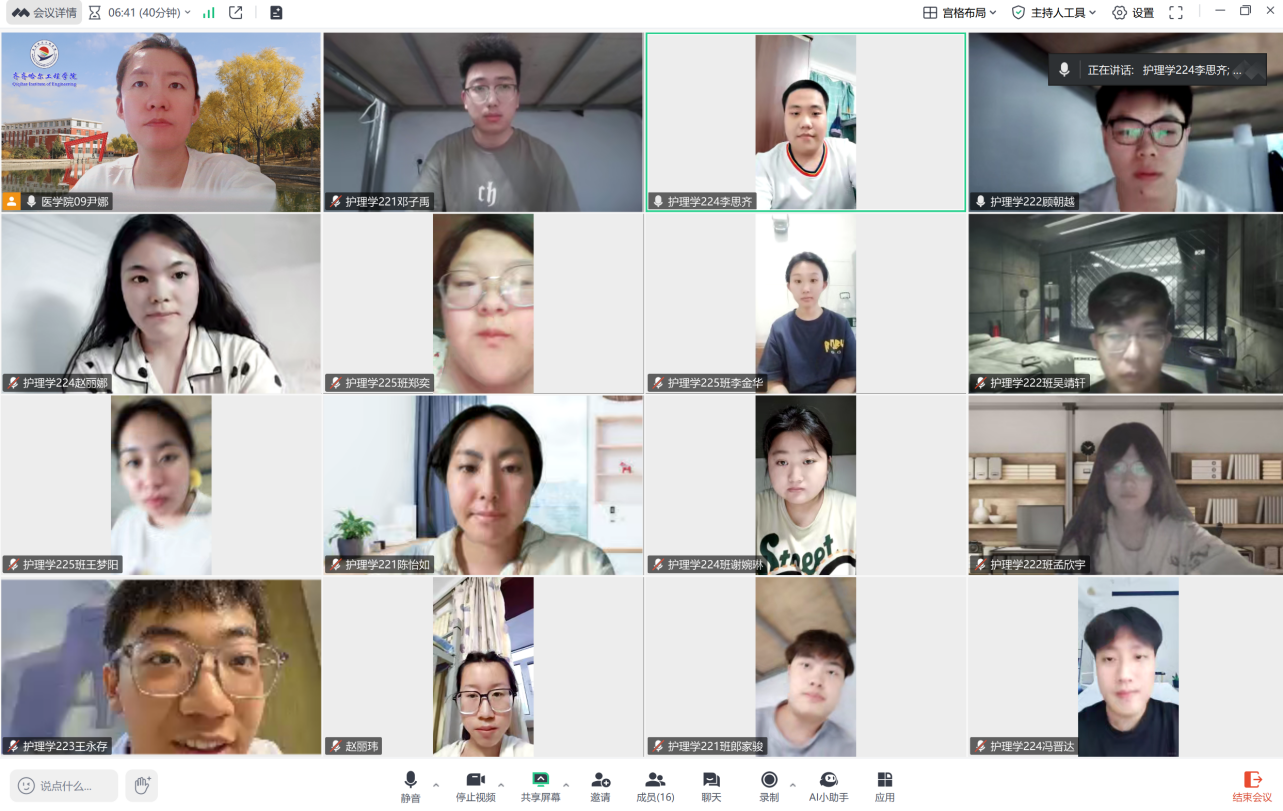Viewport: 1283px width, 811px height.
Task: Open the raise-hand reaction icon
Action: coord(142,785)
